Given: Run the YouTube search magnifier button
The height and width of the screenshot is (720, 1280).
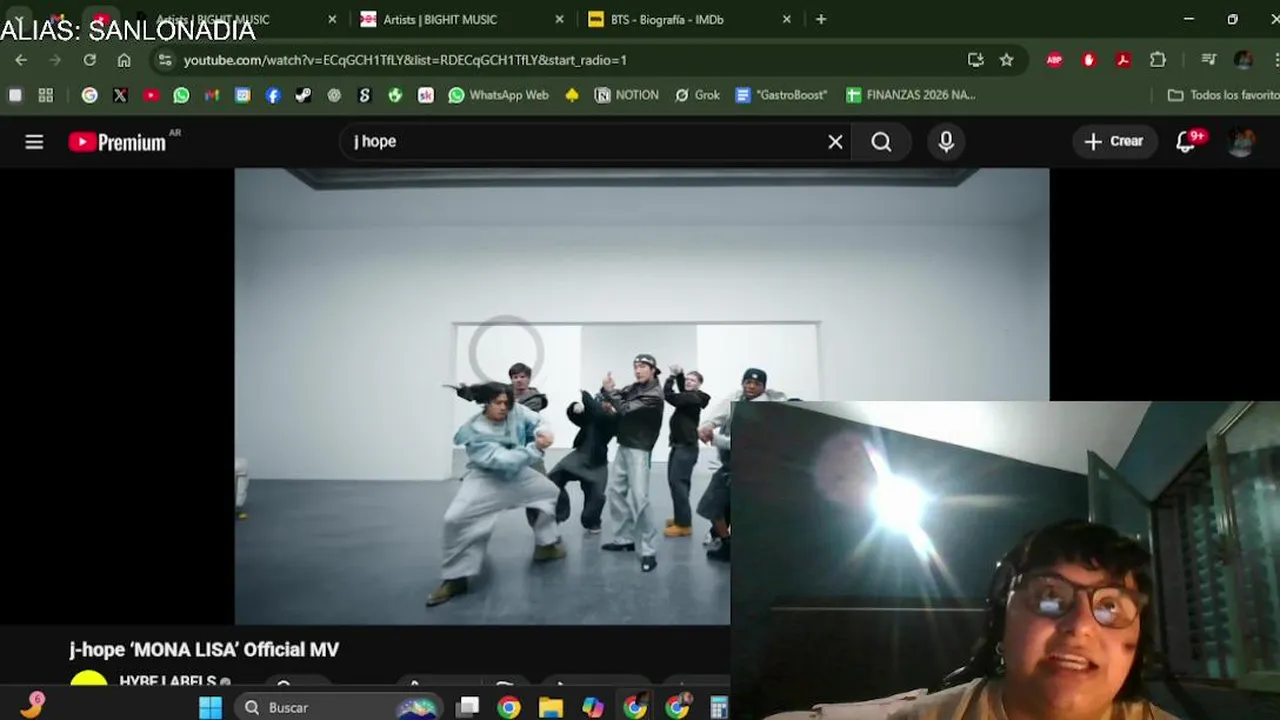Looking at the screenshot, I should coord(881,142).
